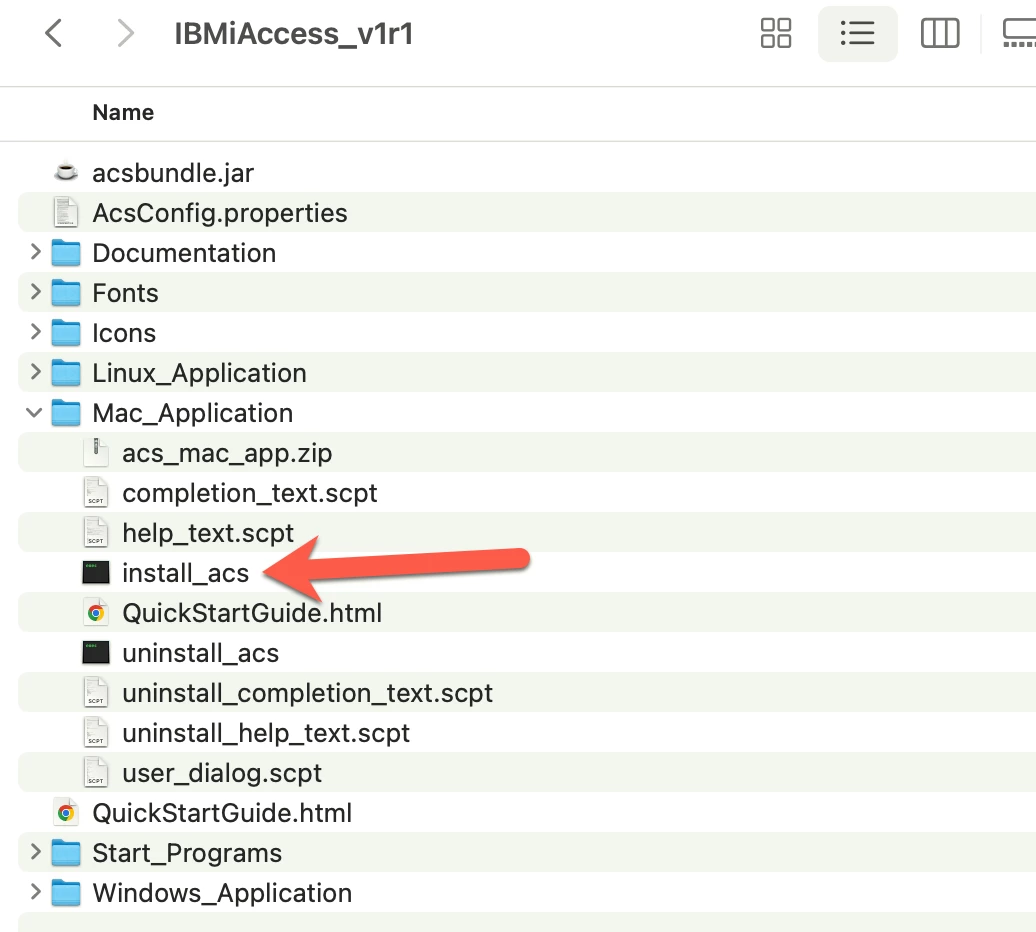Viewport: 1036px width, 932px height.
Task: Expand the Start_Programs folder
Action: coord(36,851)
